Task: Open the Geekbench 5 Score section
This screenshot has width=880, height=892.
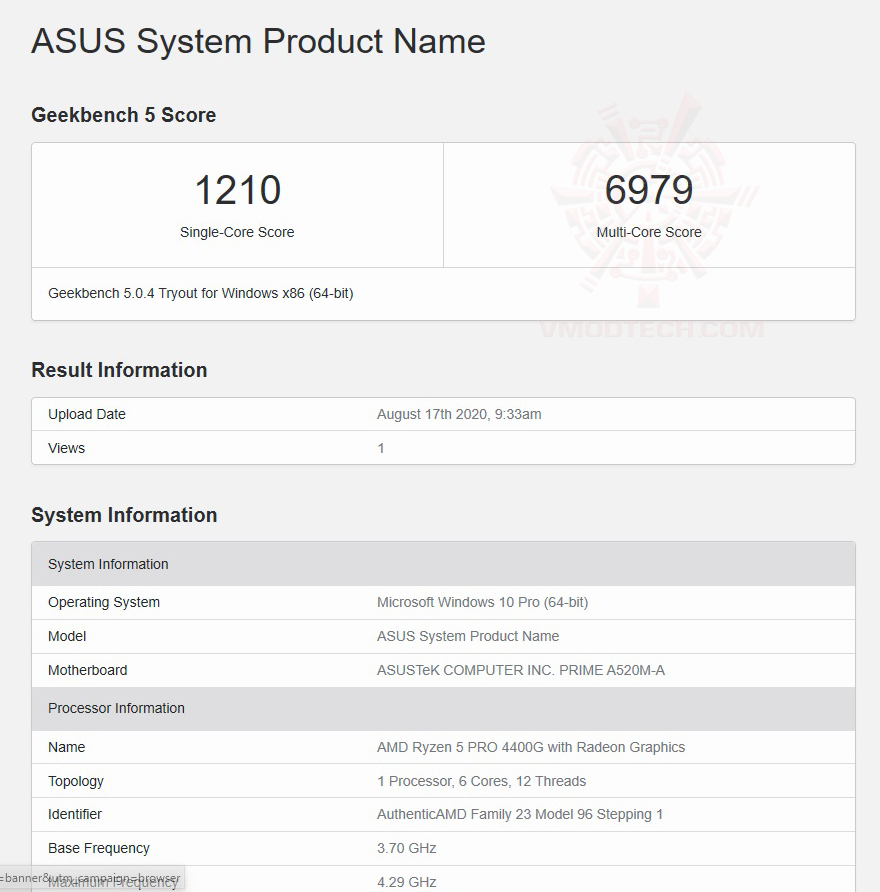Action: tap(123, 115)
